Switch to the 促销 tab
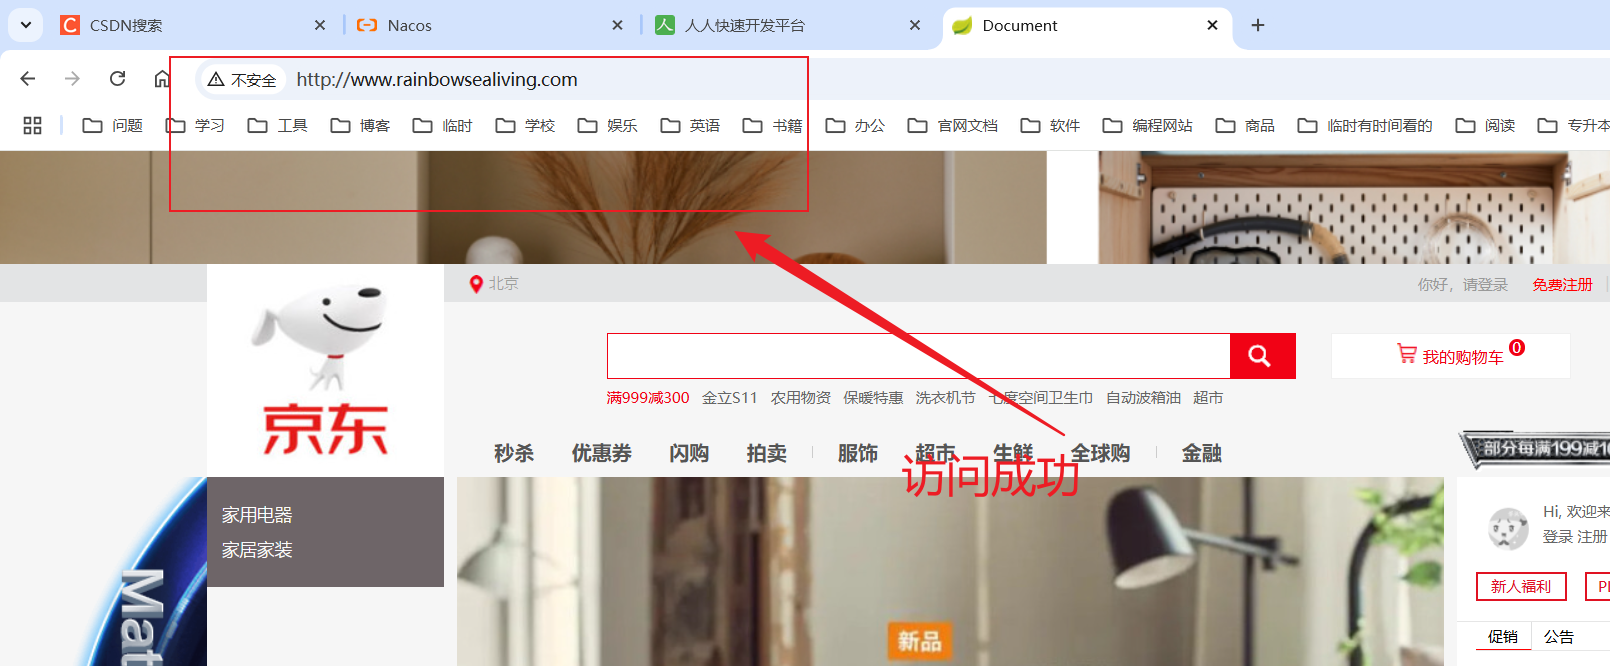The height and width of the screenshot is (666, 1610). pyautogui.click(x=1502, y=637)
